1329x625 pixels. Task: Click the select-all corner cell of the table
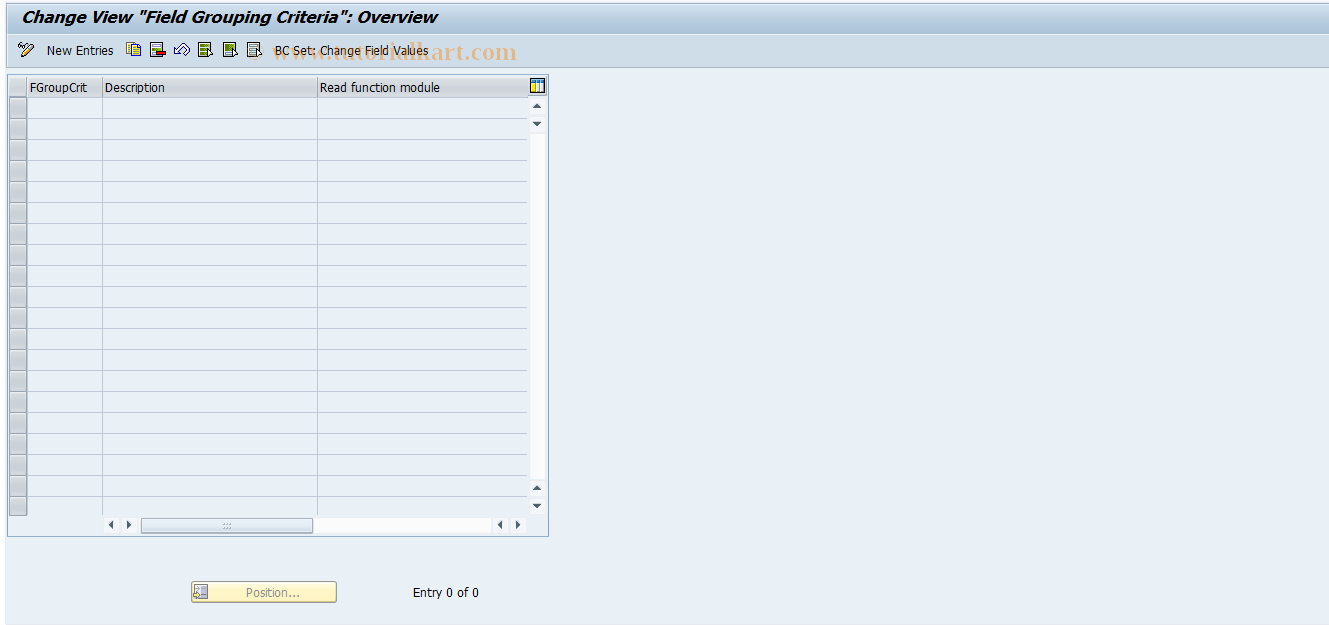18,87
